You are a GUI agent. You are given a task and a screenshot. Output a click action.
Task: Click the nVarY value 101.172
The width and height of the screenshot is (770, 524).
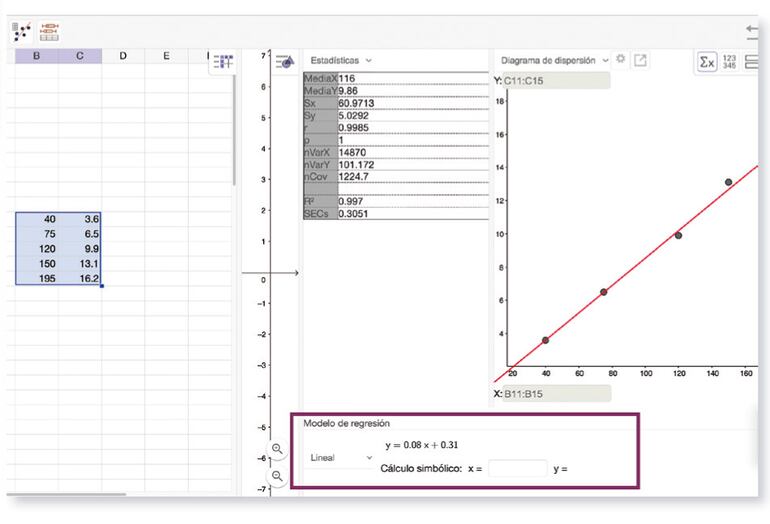point(357,165)
